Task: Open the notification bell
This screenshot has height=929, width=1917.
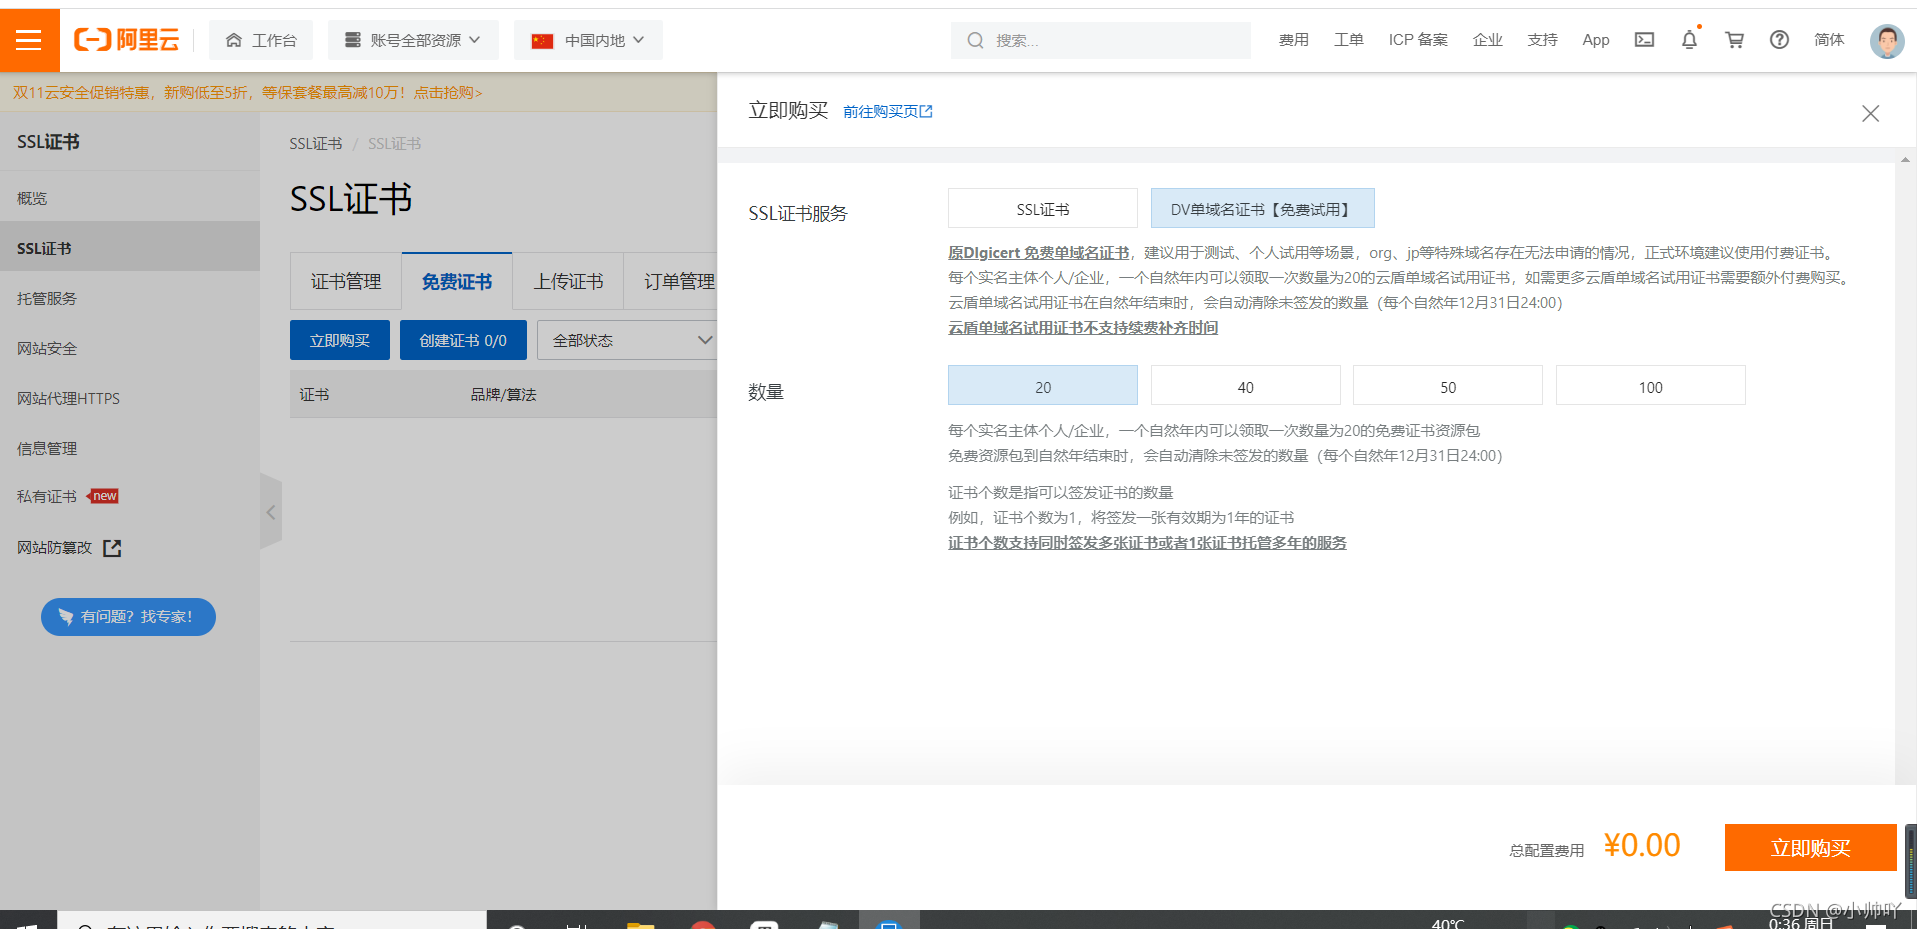Action: pyautogui.click(x=1689, y=40)
